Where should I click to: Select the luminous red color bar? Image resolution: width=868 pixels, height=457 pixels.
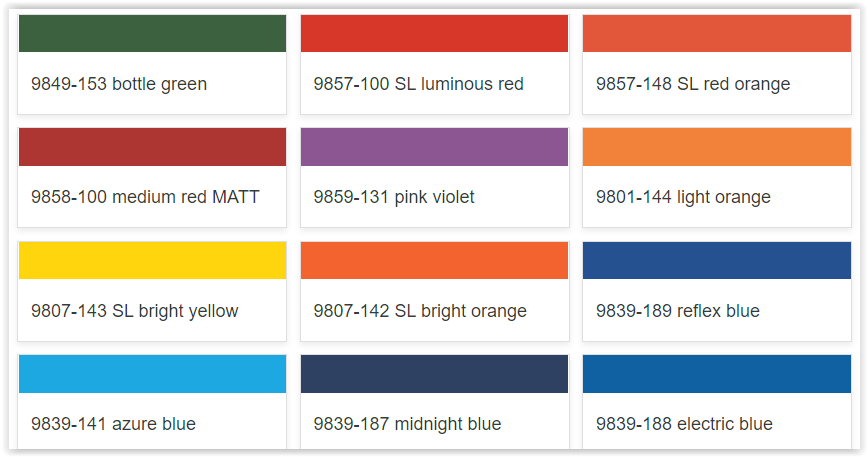[x=434, y=34]
